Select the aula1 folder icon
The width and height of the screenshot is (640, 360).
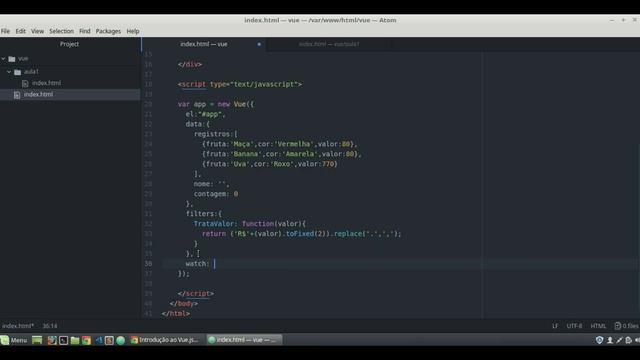pyautogui.click(x=18, y=72)
